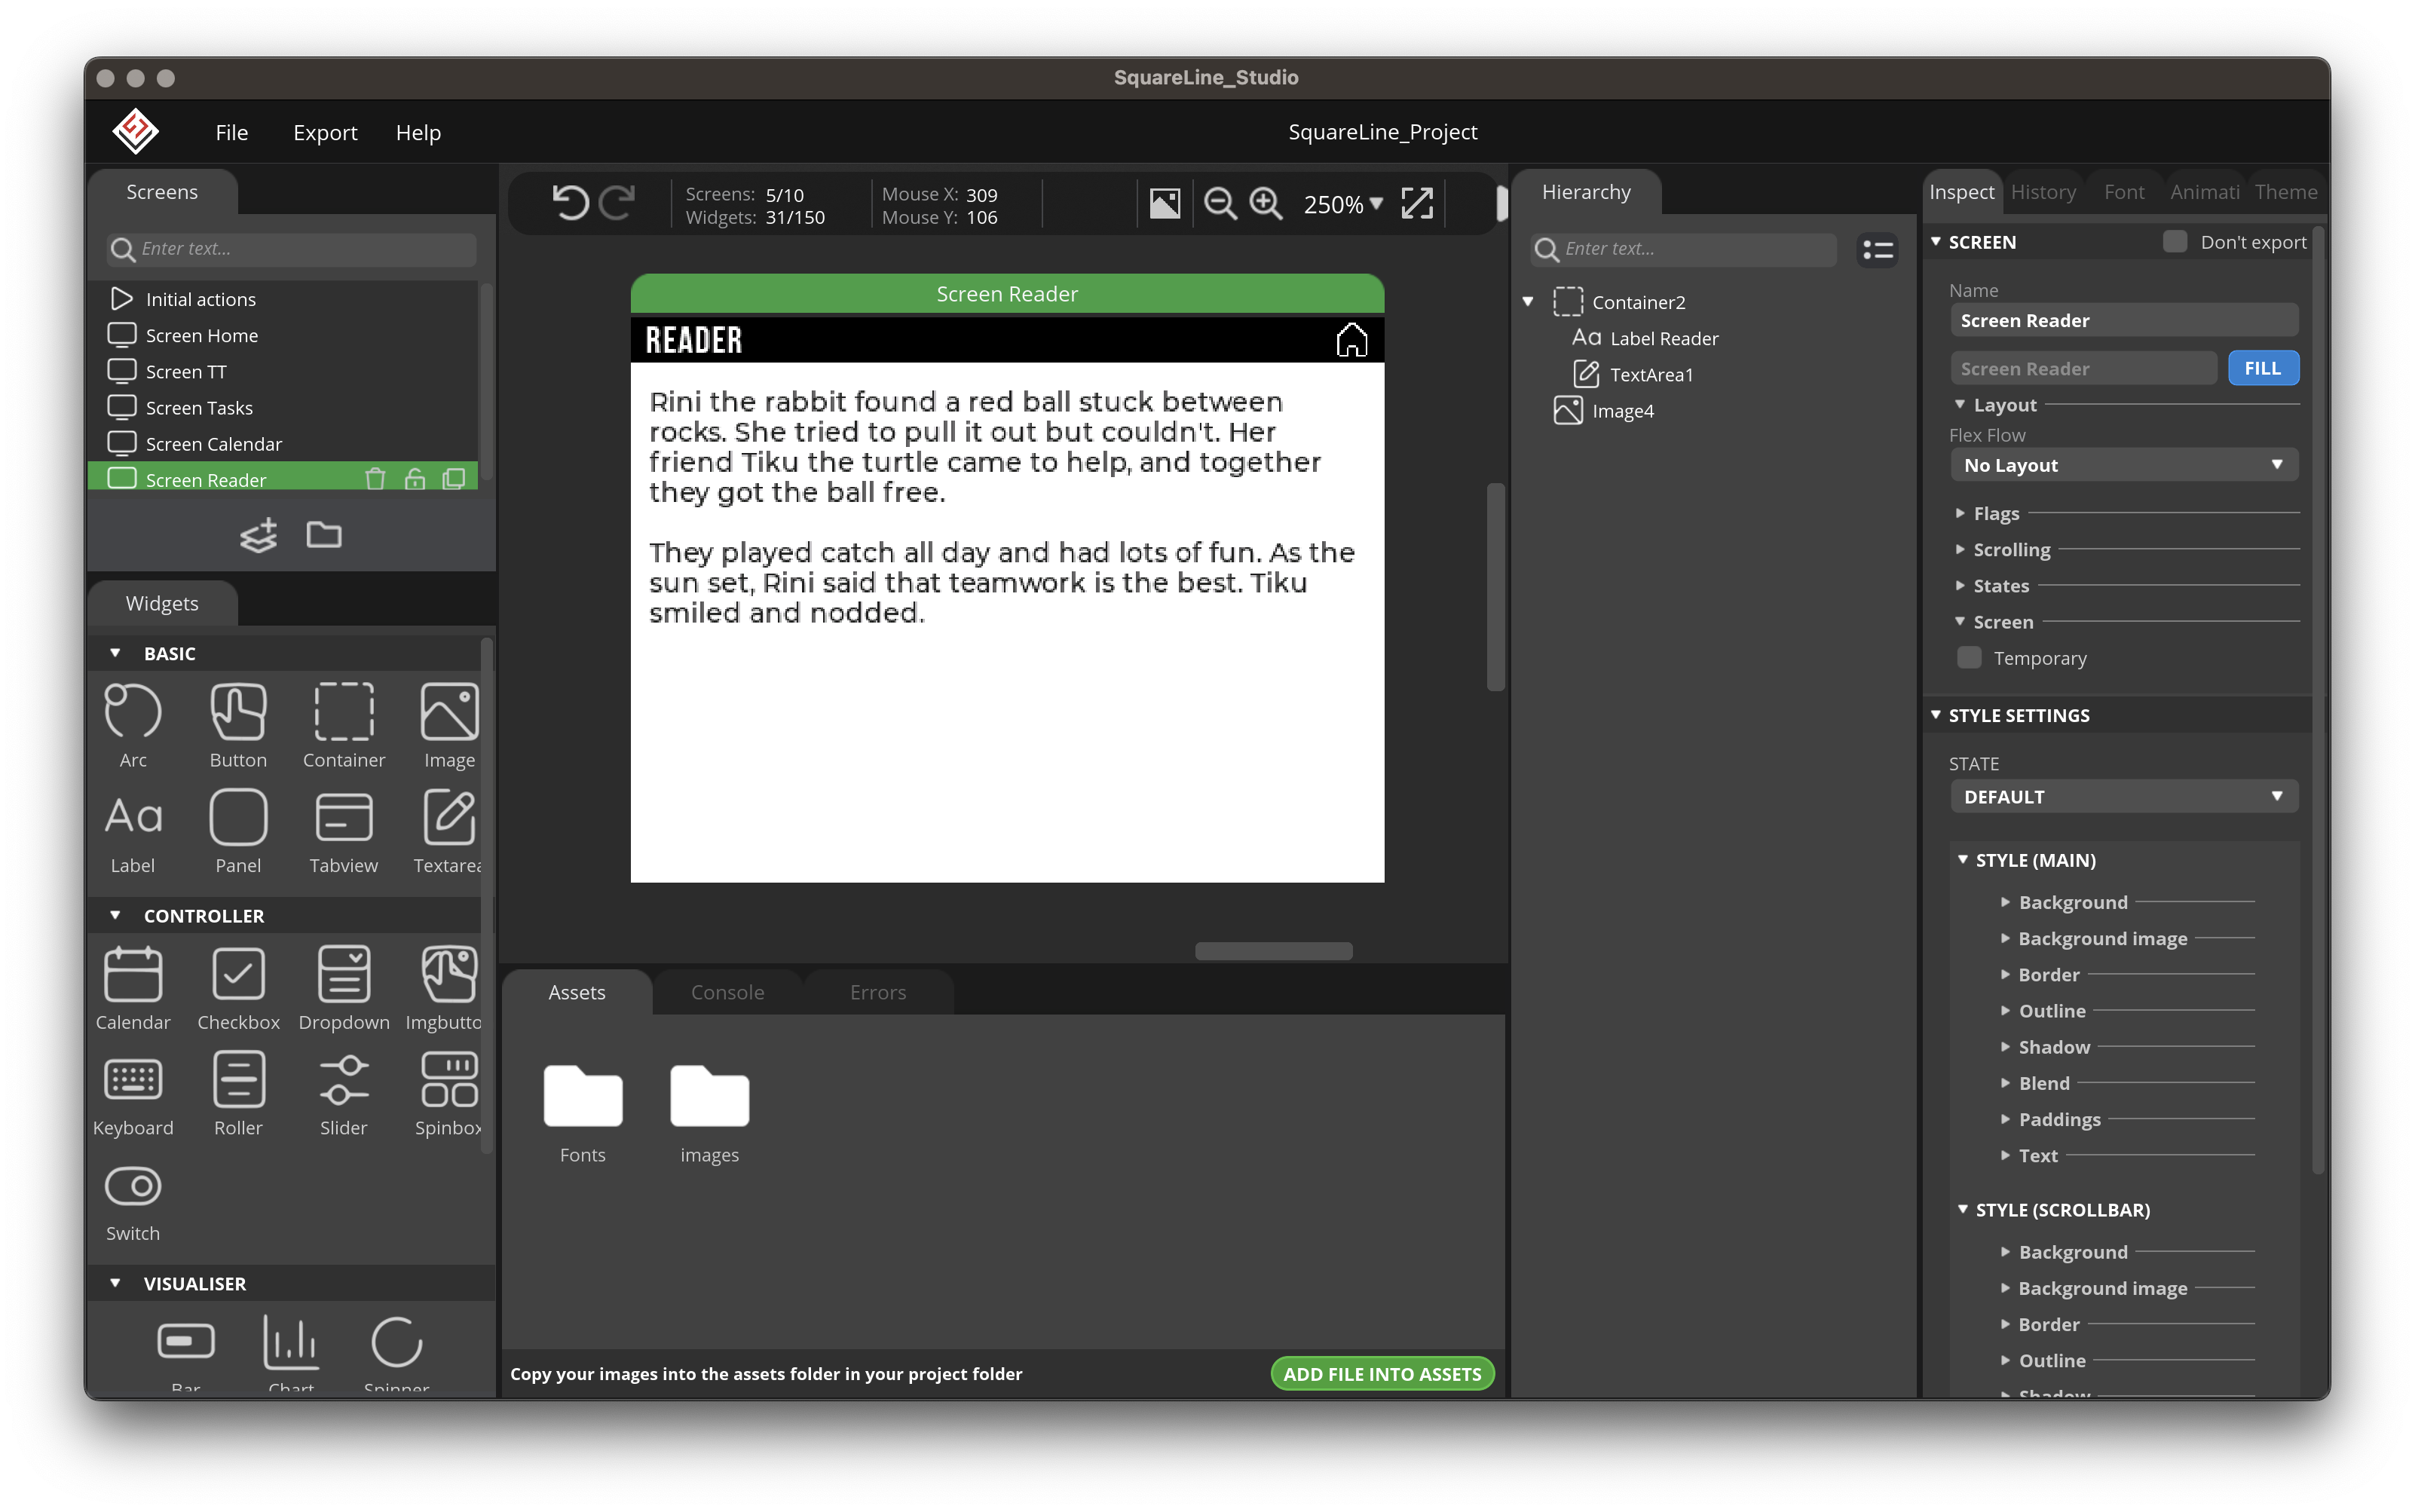Click the redo arrow icon
The width and height of the screenshot is (2415, 1512).
pos(617,203)
